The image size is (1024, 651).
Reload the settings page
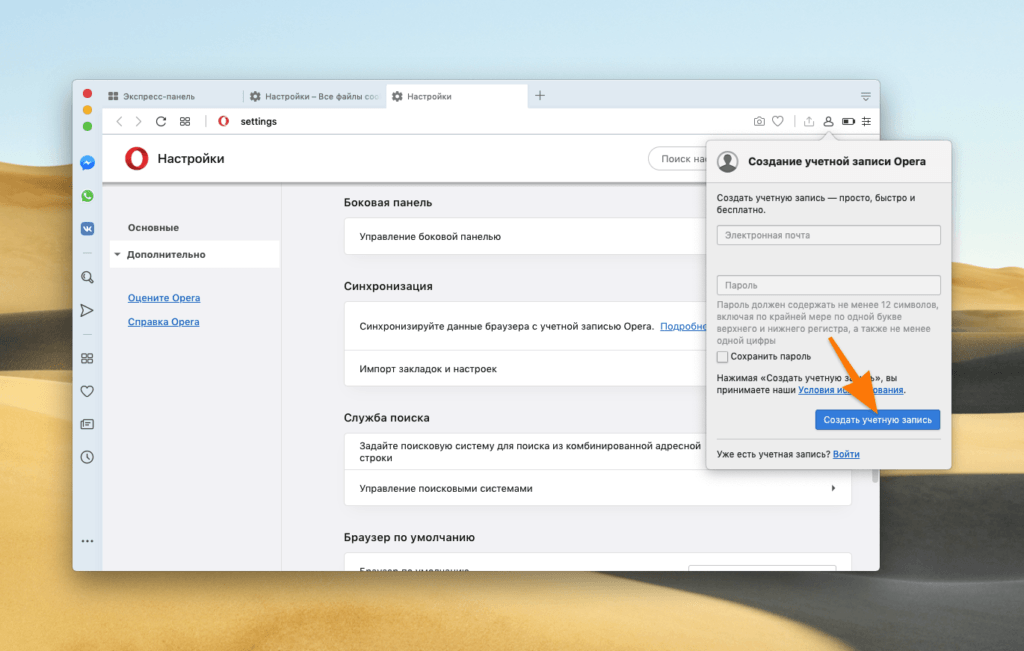161,121
